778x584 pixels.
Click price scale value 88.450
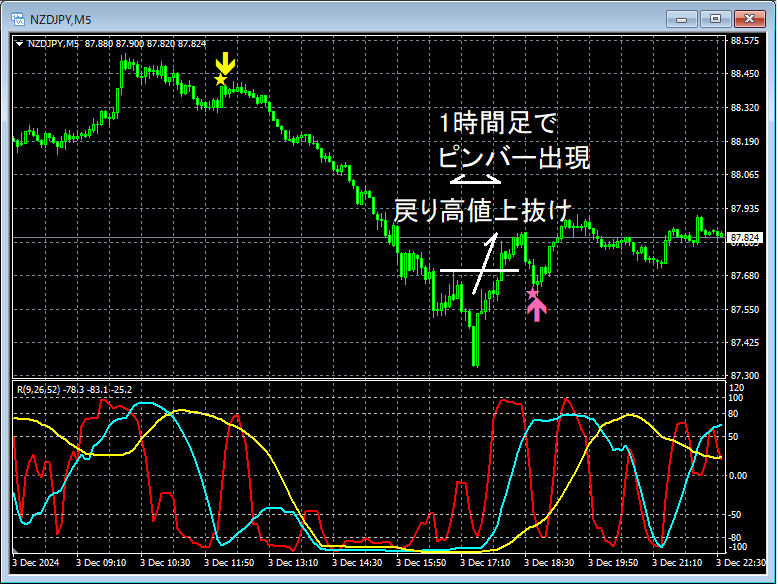[745, 74]
